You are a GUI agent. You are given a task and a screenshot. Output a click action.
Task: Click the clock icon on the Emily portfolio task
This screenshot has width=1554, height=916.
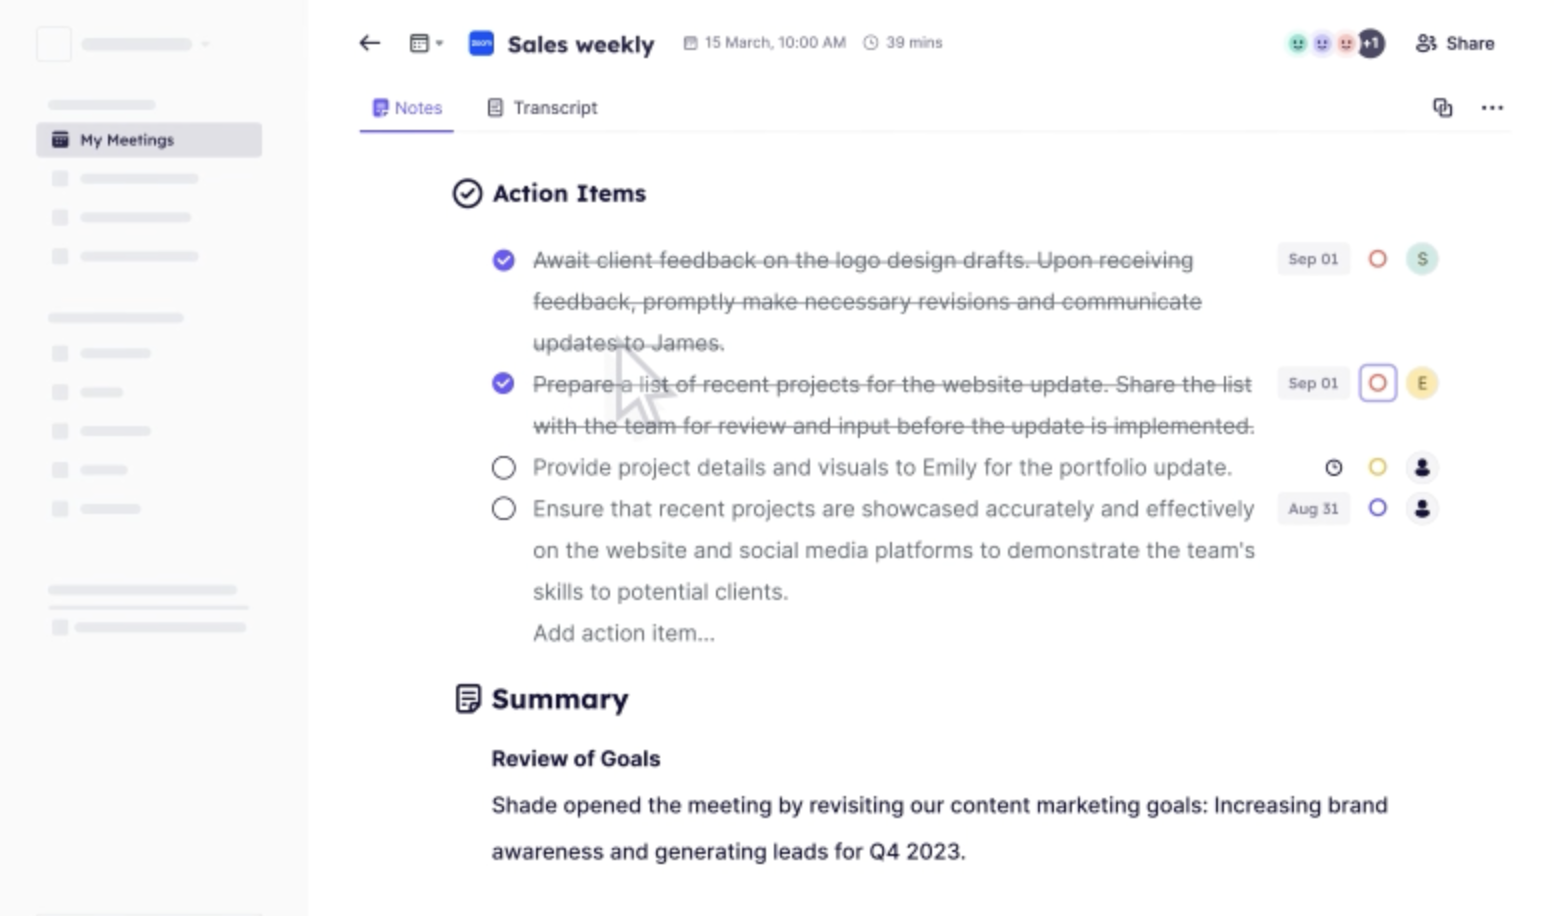coord(1335,467)
